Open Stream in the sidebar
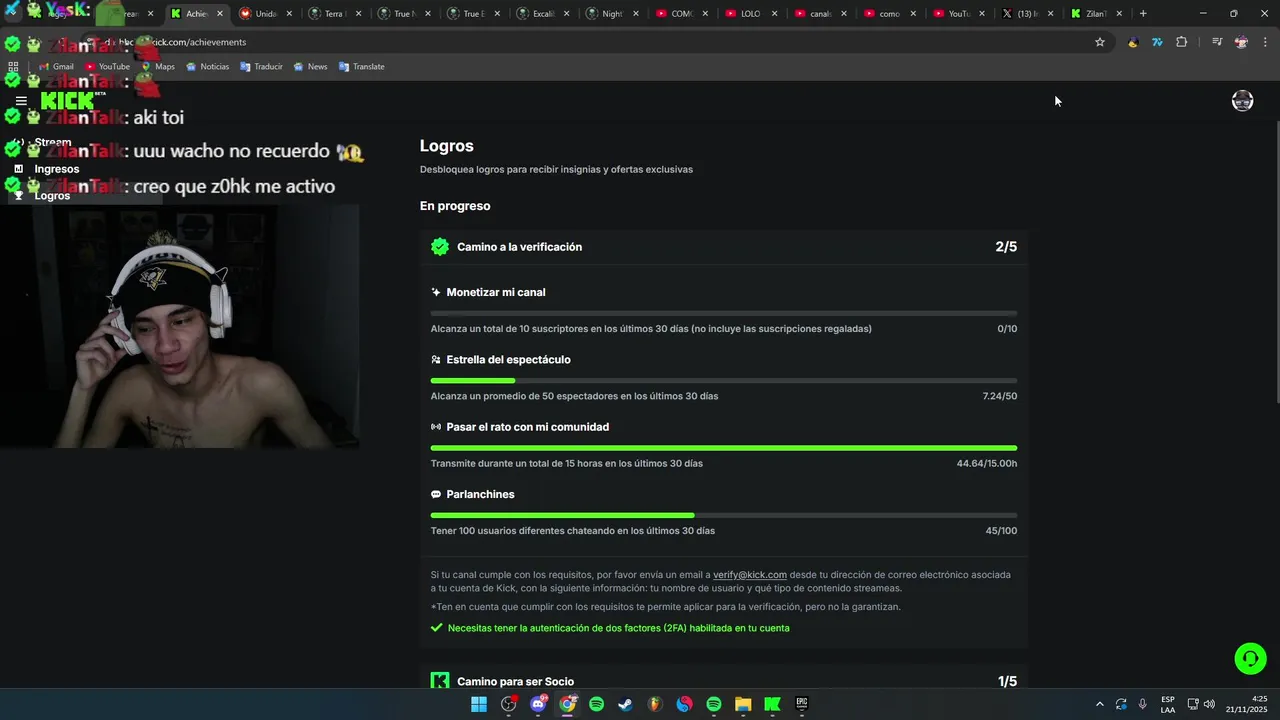The width and height of the screenshot is (1280, 720). (53, 143)
